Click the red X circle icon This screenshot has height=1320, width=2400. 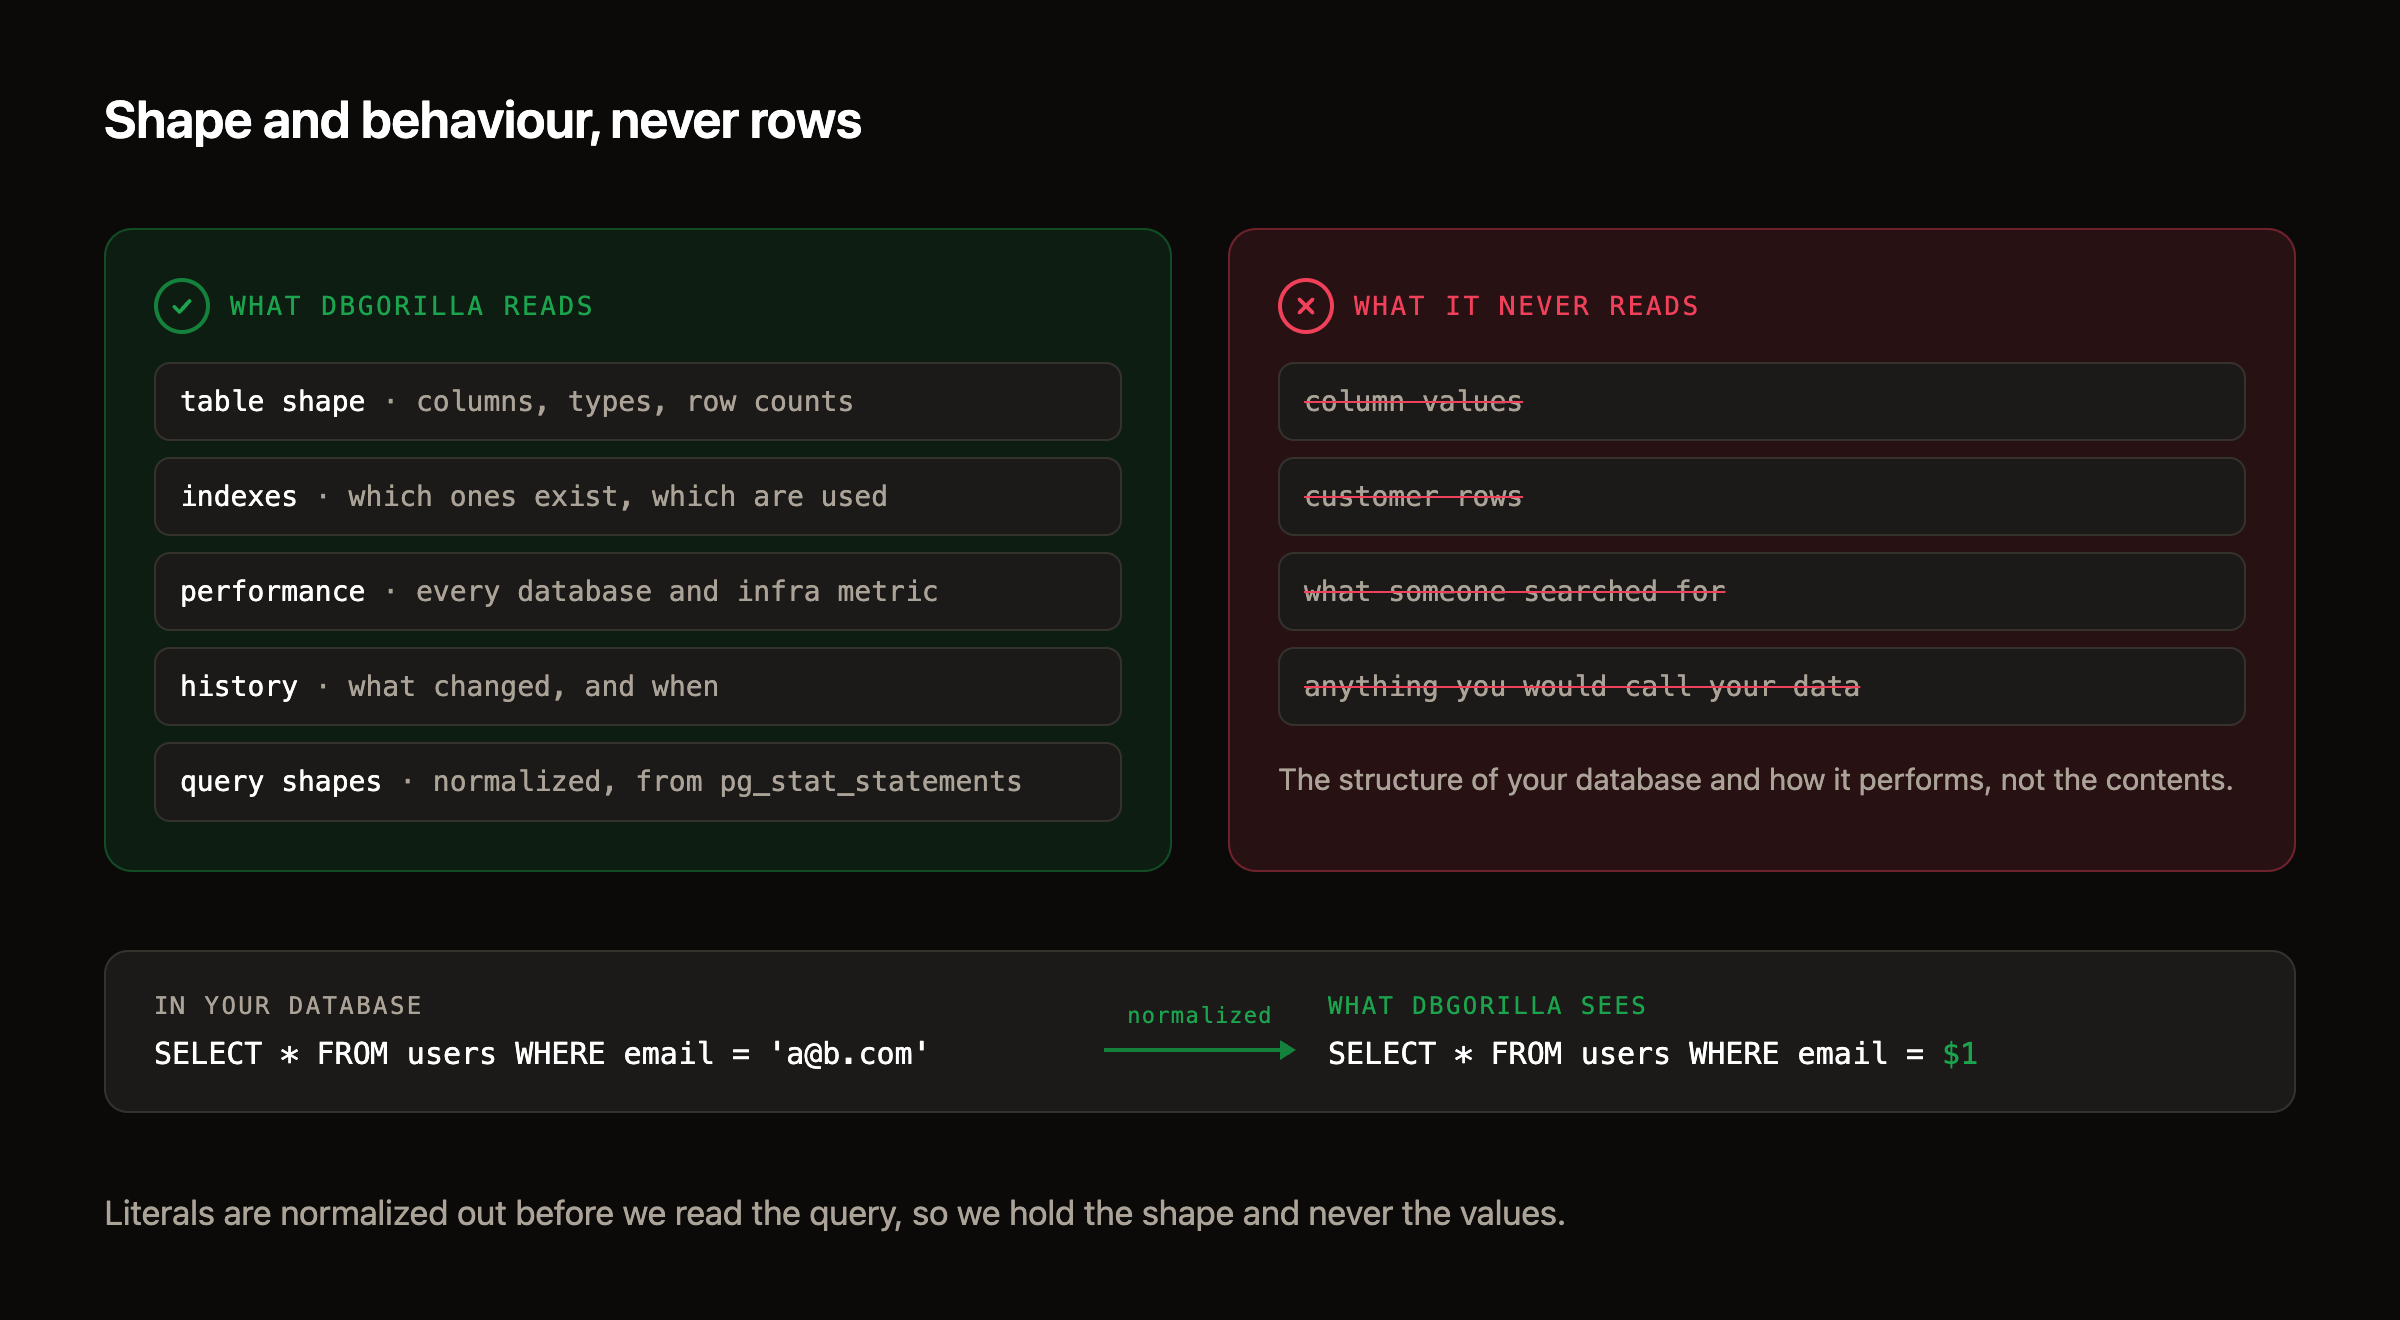[1306, 306]
